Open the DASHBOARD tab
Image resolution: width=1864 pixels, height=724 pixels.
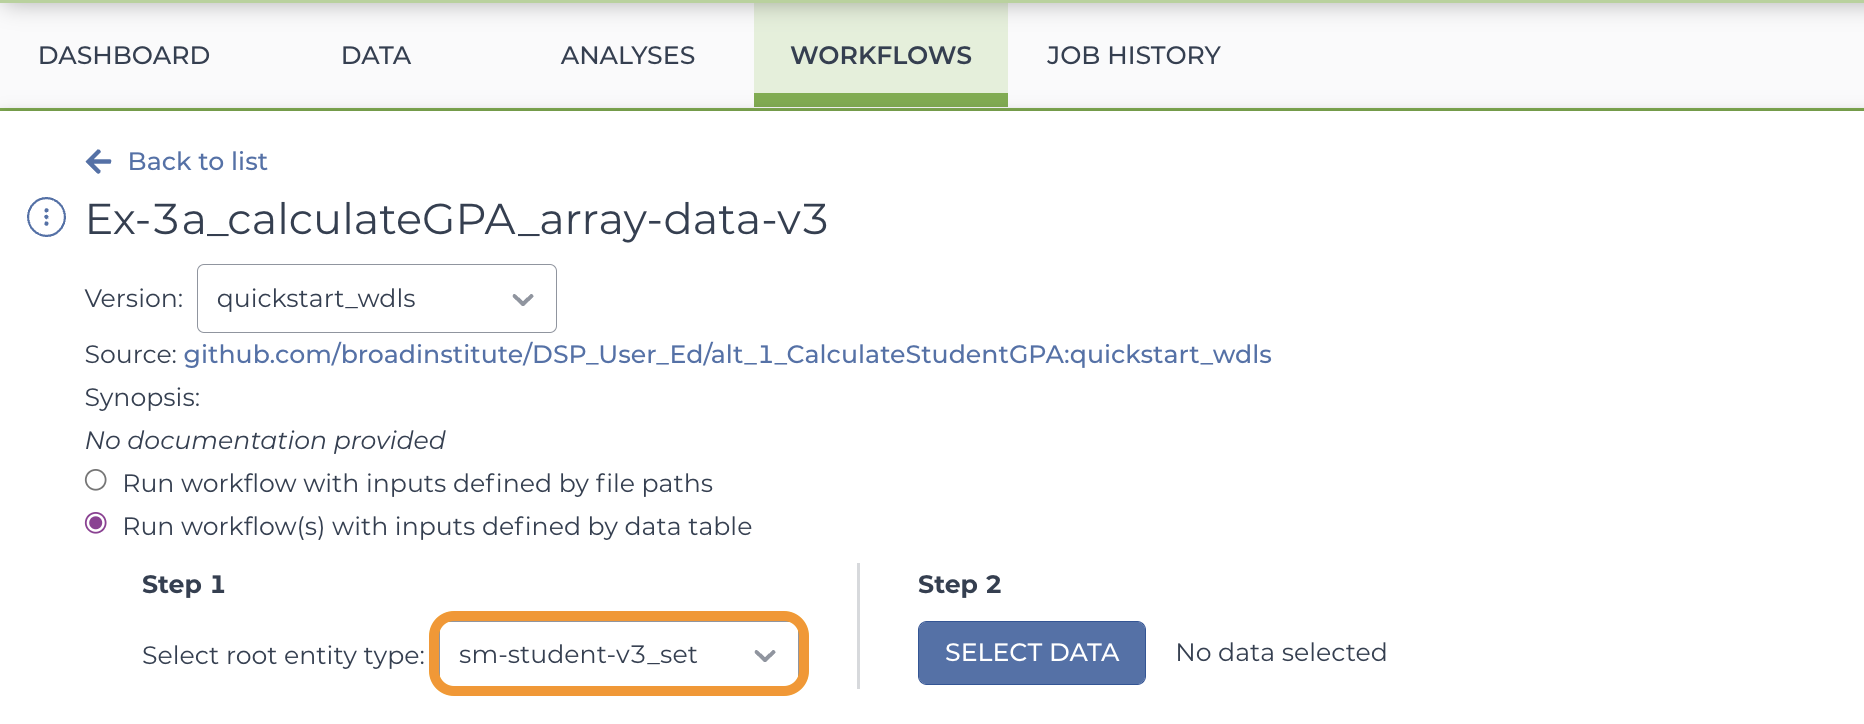[124, 55]
